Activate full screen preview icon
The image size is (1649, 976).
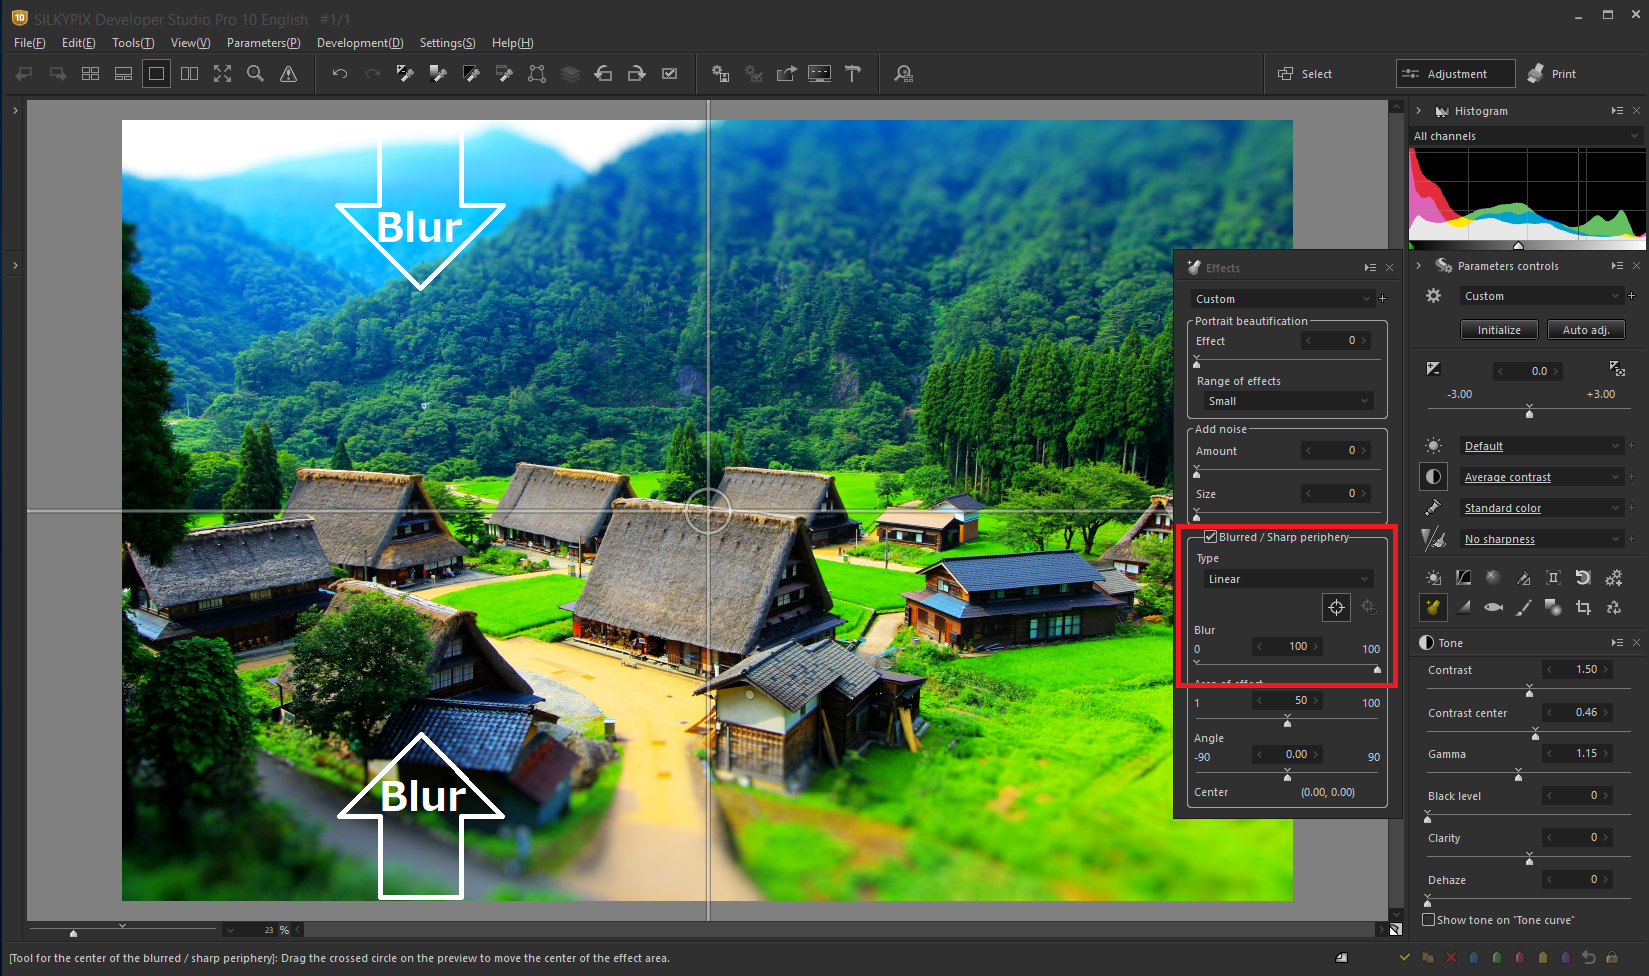pyautogui.click(x=222, y=74)
